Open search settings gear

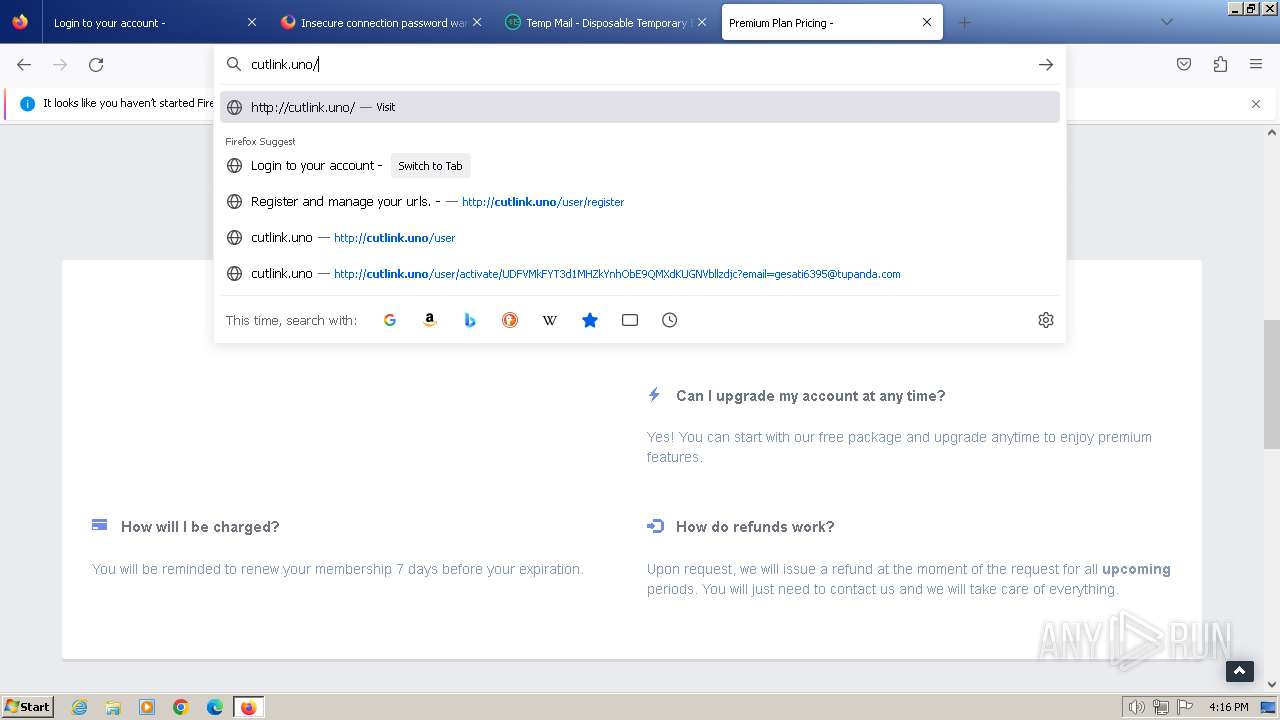point(1046,320)
